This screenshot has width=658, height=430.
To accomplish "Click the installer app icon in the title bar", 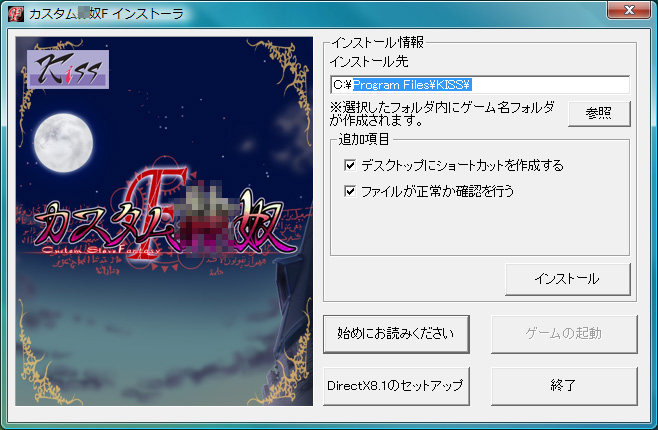I will [15, 13].
